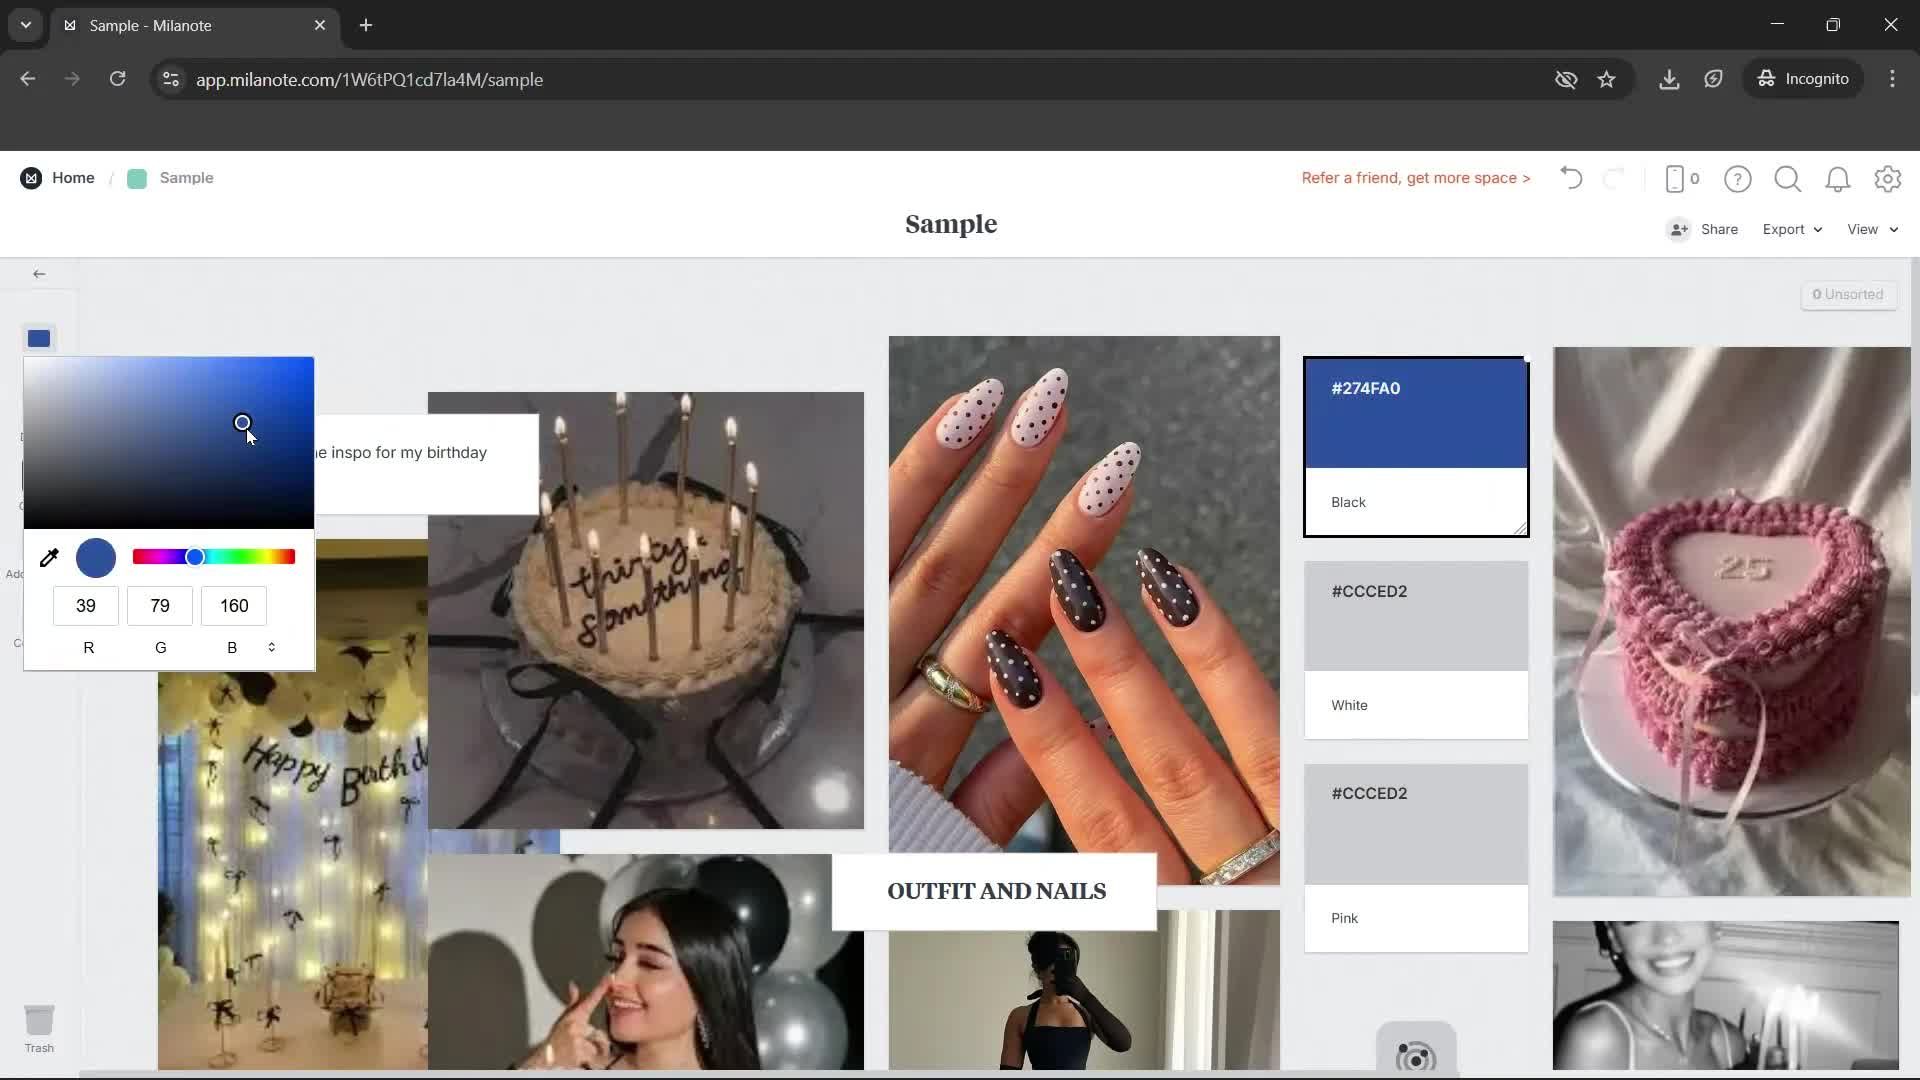Image resolution: width=1920 pixels, height=1080 pixels.
Task: Click the Sample breadcrumb item
Action: coord(186,177)
